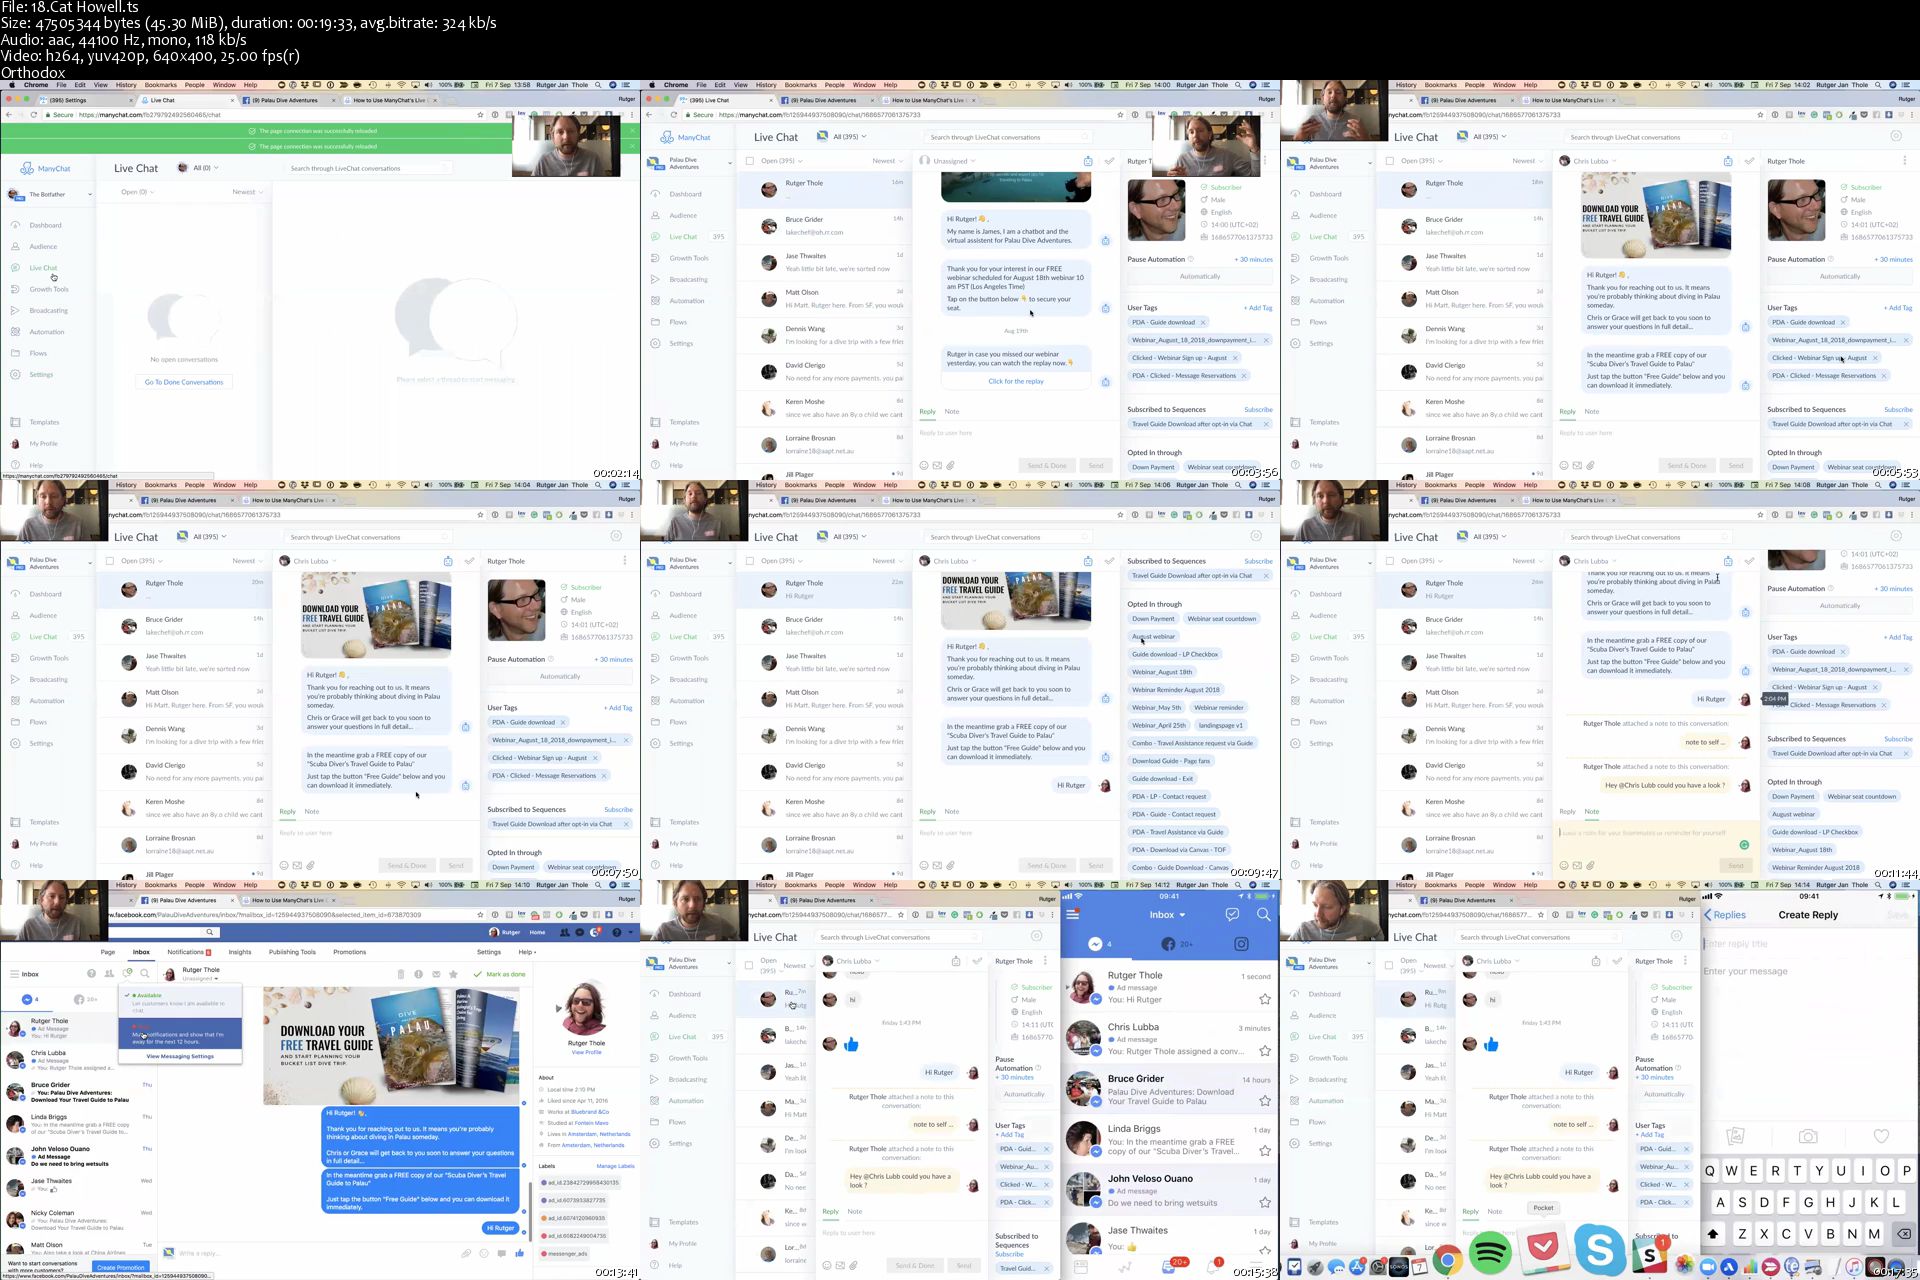Image resolution: width=1920 pixels, height=1280 pixels.
Task: Open Skype from the macOS dock
Action: (1599, 1250)
